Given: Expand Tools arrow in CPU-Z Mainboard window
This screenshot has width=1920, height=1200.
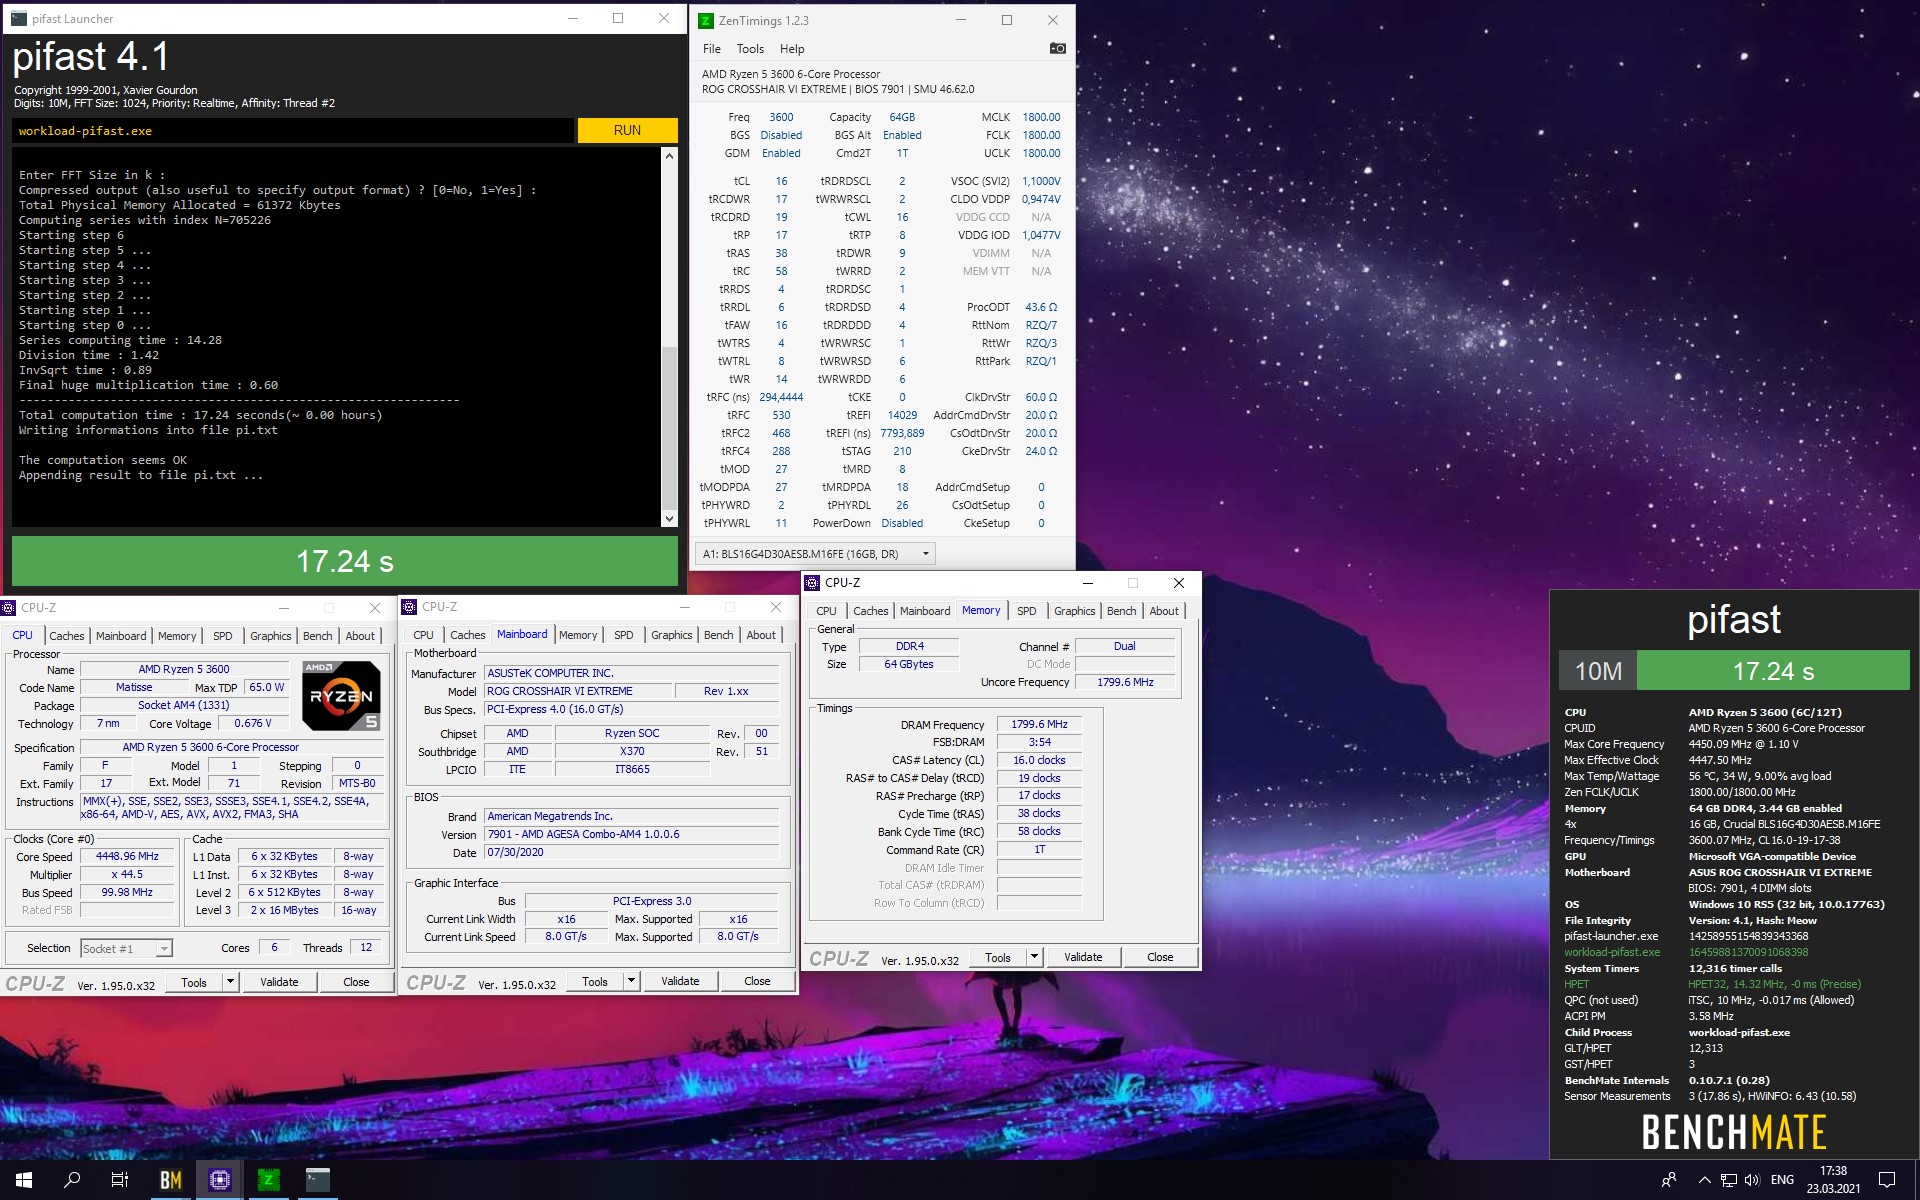Looking at the screenshot, I should pyautogui.click(x=631, y=981).
